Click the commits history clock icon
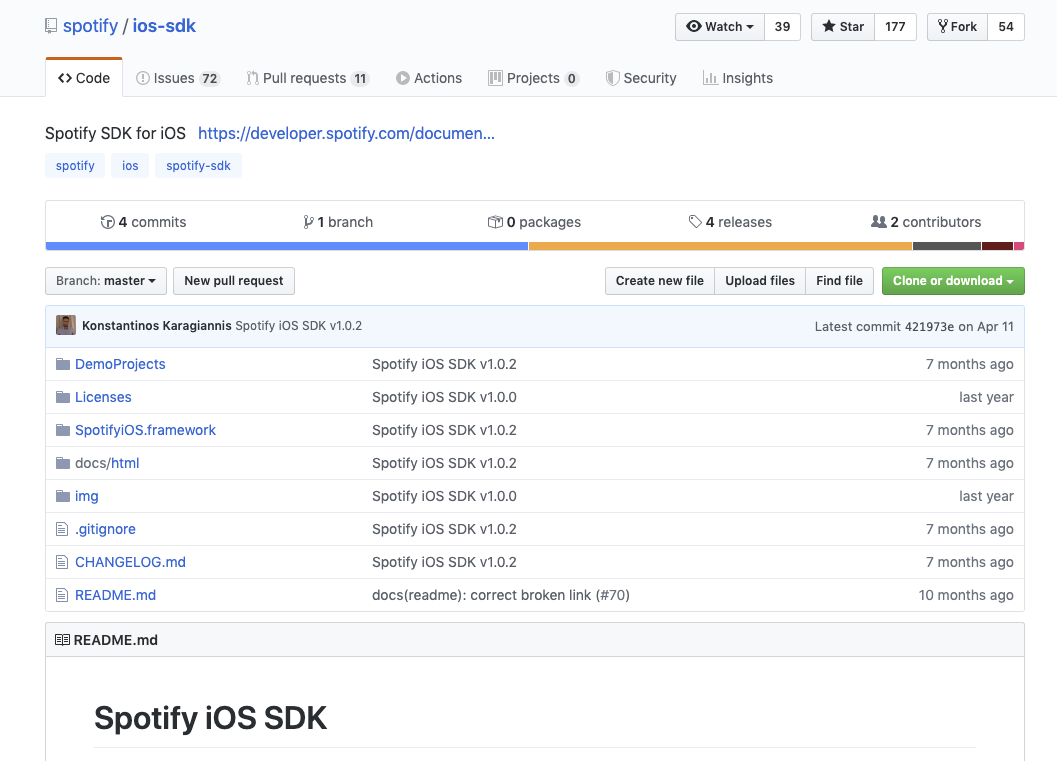Image resolution: width=1057 pixels, height=761 pixels. click(107, 222)
